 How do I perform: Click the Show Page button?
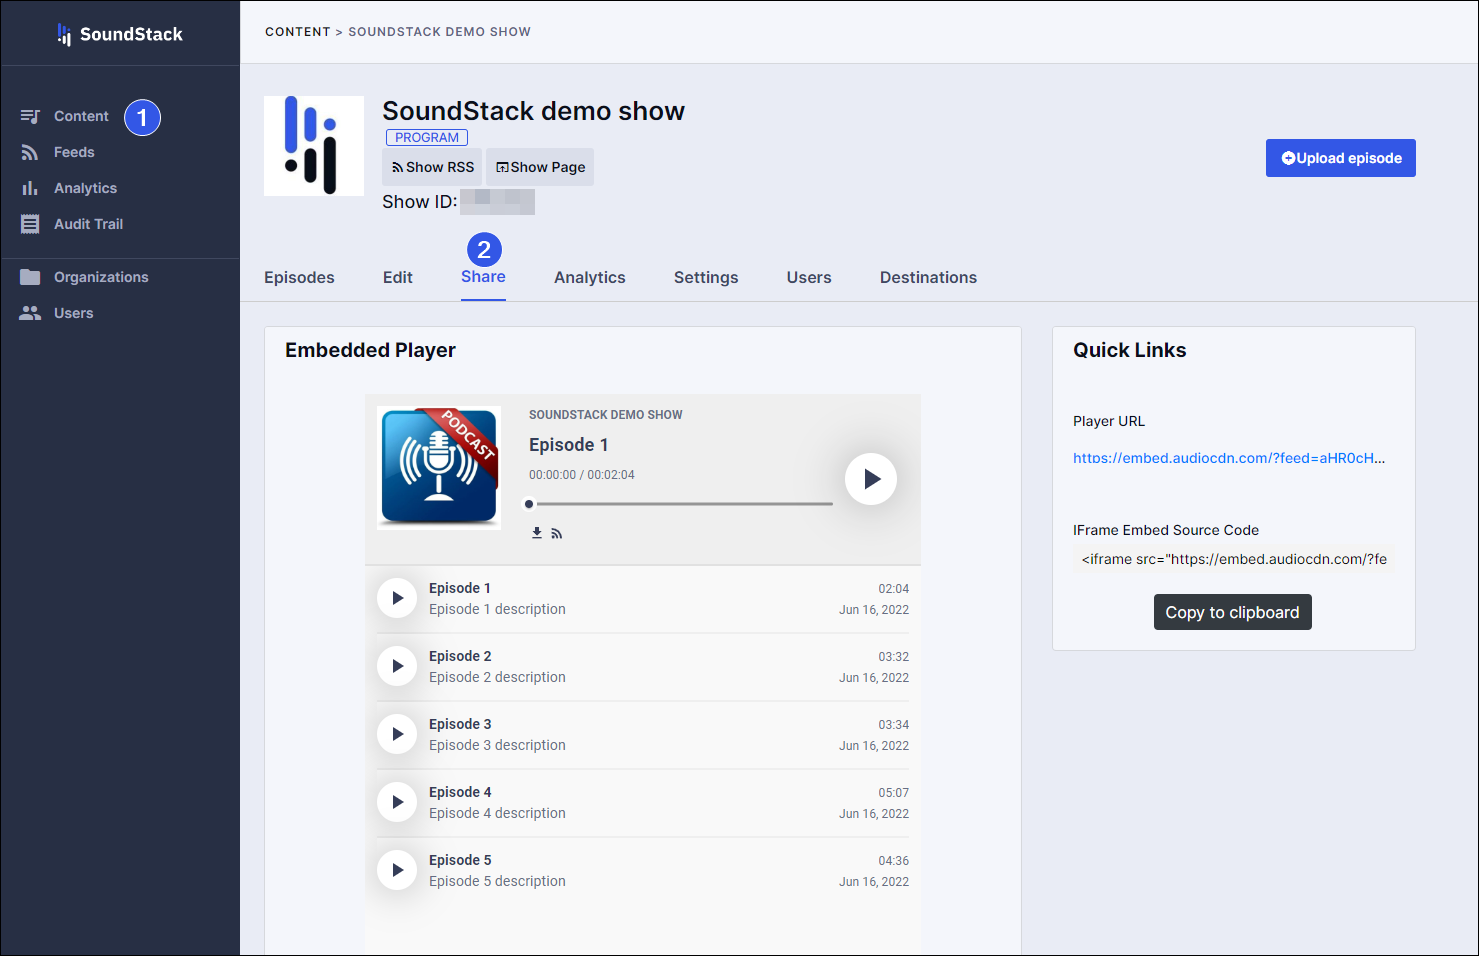pos(540,167)
